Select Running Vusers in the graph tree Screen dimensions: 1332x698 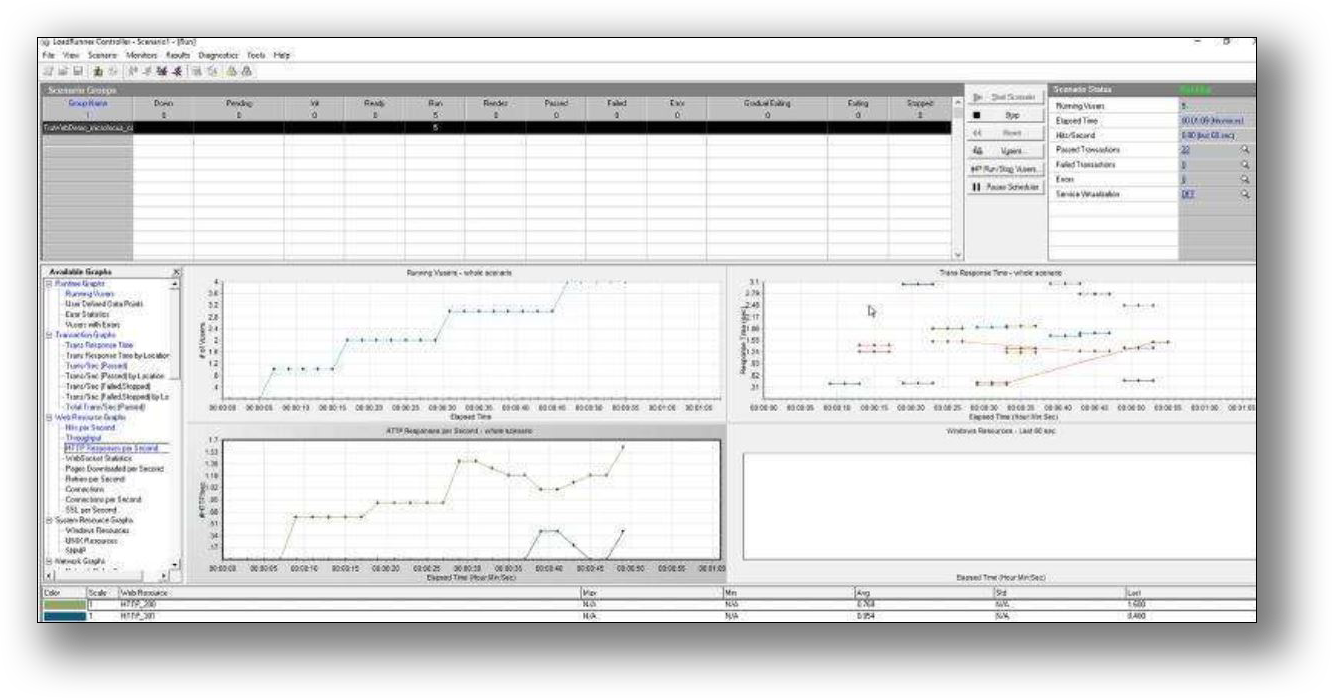[x=89, y=295]
